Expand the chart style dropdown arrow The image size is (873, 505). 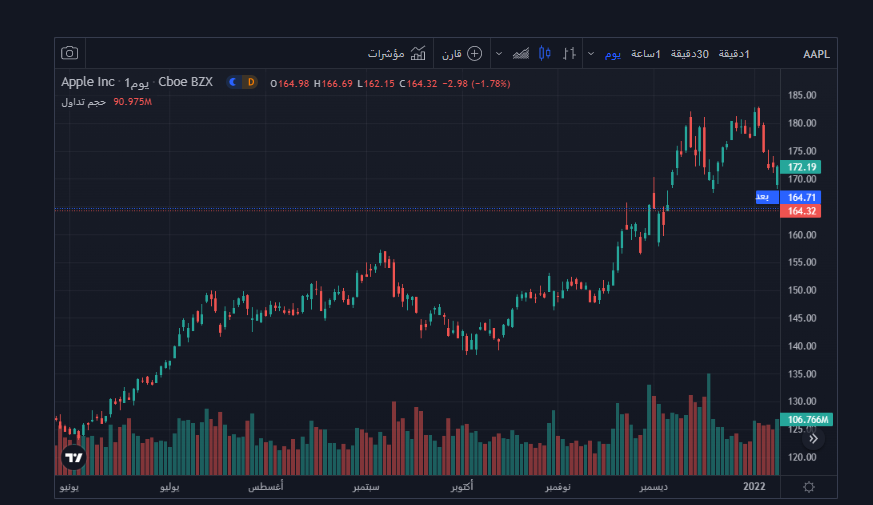point(499,53)
